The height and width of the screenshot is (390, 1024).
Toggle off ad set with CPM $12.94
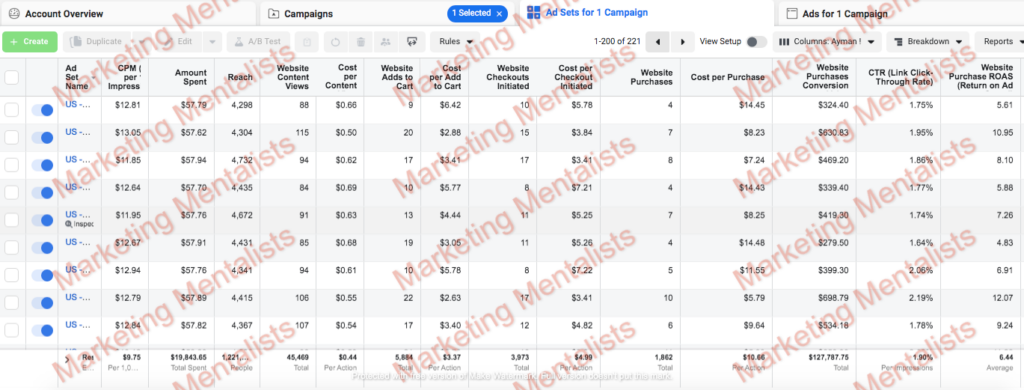pyautogui.click(x=42, y=275)
